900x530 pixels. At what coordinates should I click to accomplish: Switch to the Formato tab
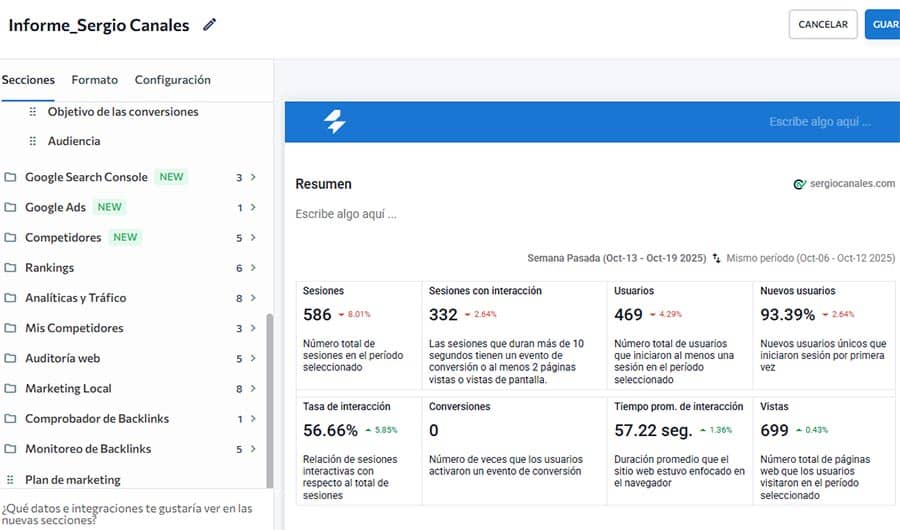point(94,80)
